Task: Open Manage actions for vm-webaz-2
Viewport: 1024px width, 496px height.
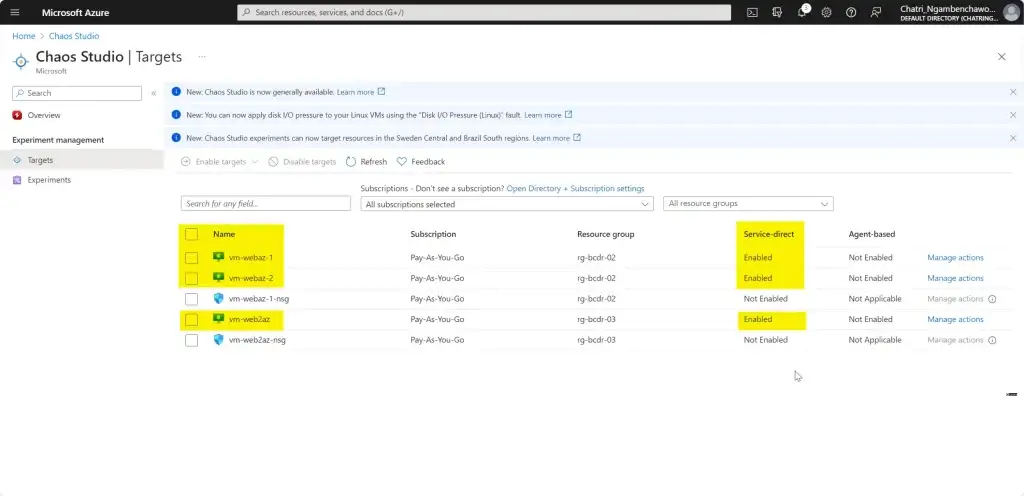Action: (x=955, y=279)
